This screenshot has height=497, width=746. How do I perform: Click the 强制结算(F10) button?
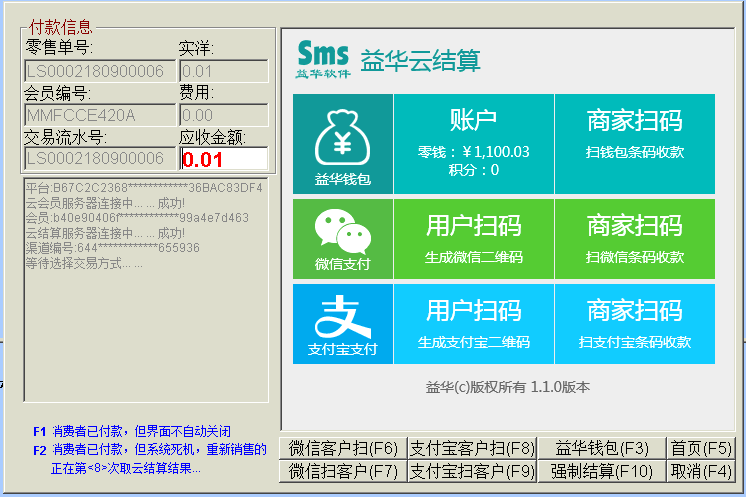coord(602,471)
